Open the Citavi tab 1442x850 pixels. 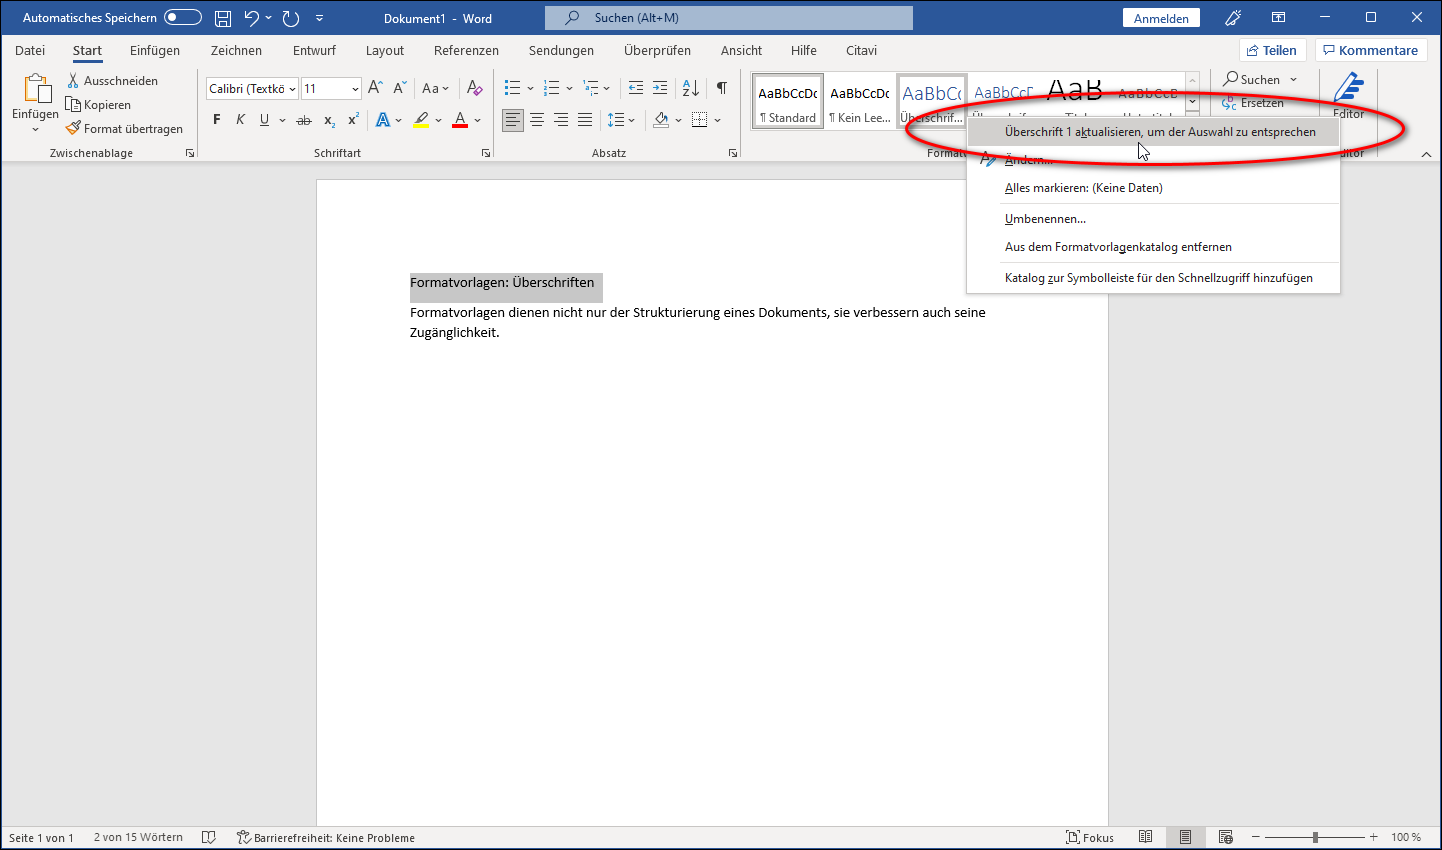coord(861,50)
